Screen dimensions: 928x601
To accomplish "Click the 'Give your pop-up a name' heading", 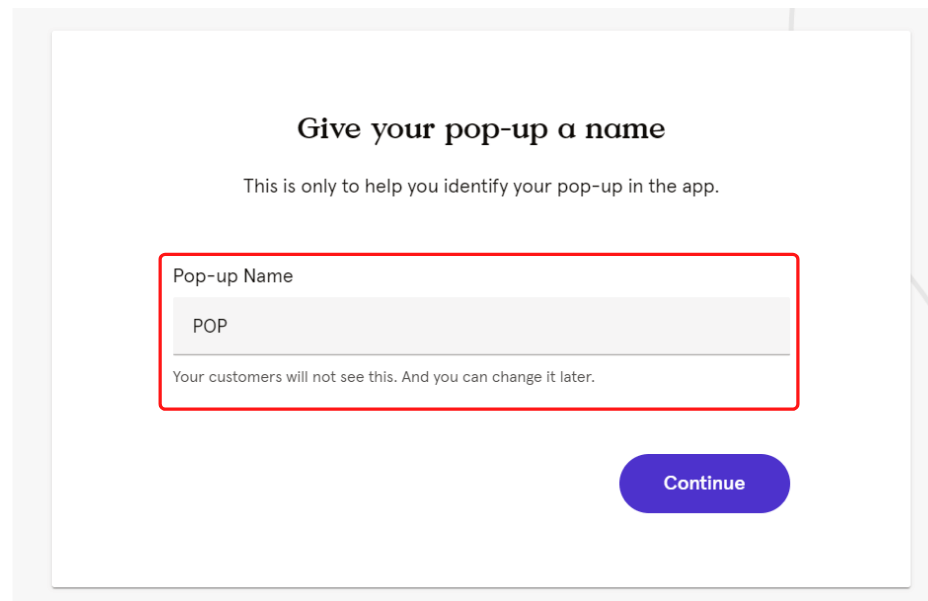I will (x=481, y=129).
